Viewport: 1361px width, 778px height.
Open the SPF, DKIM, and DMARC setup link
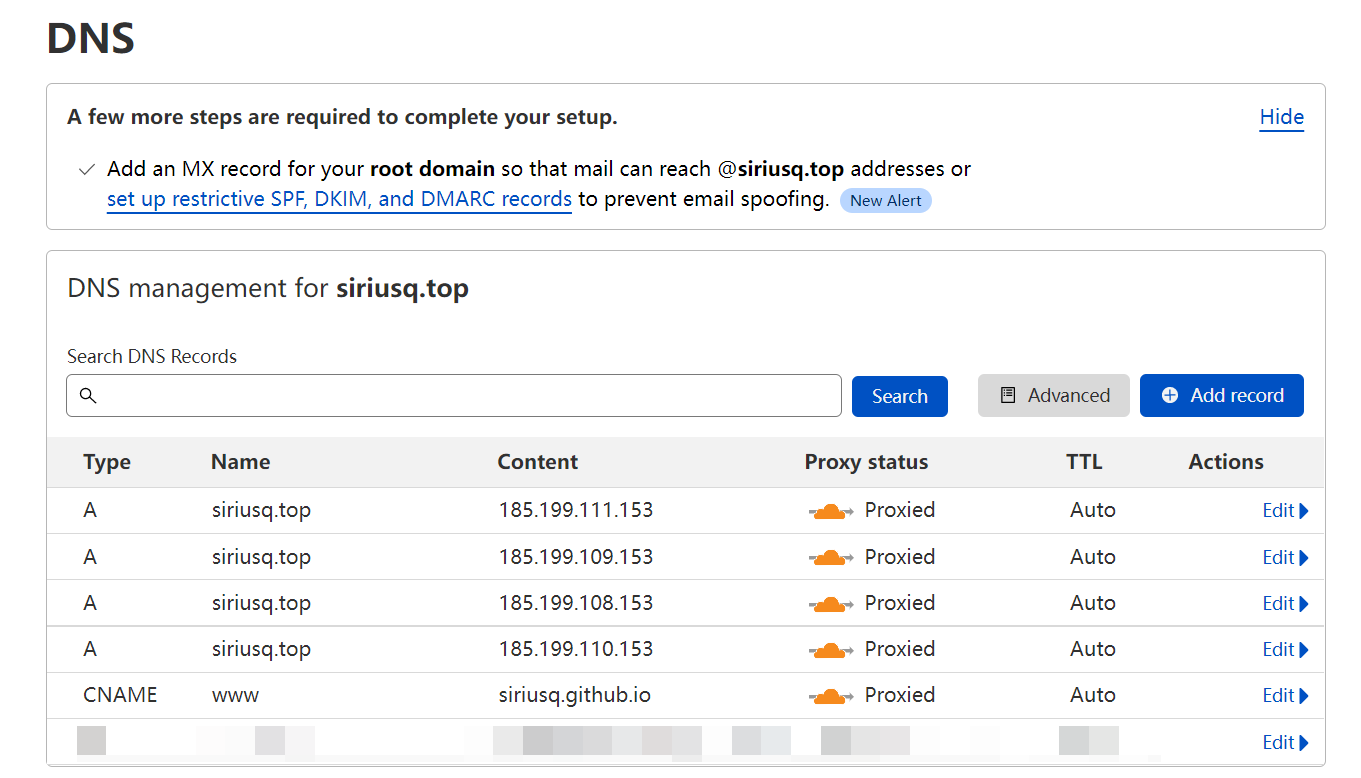339,199
